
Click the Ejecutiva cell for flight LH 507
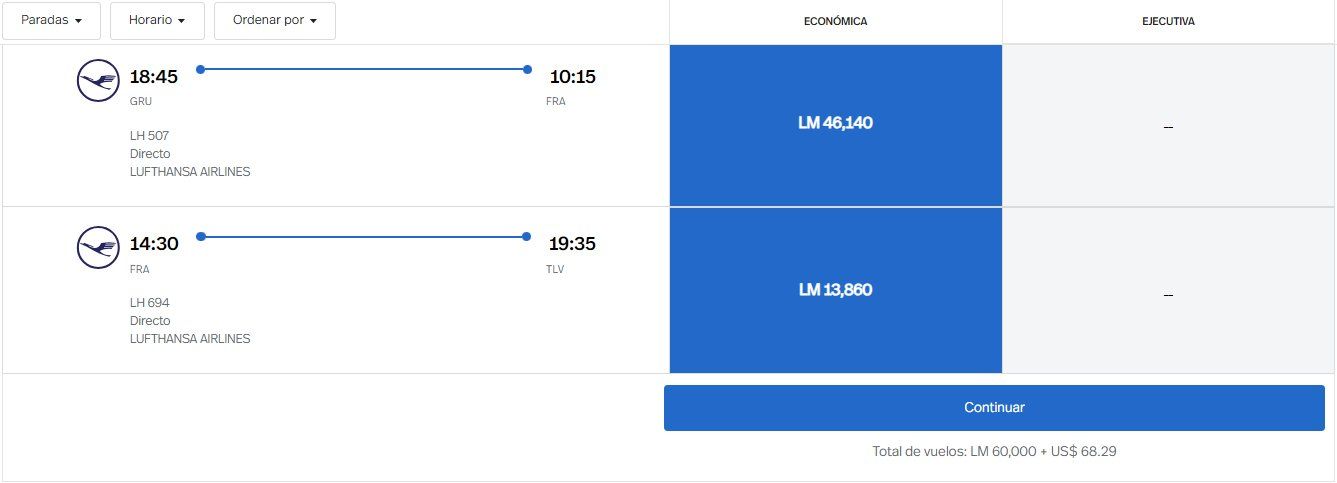(1168, 126)
